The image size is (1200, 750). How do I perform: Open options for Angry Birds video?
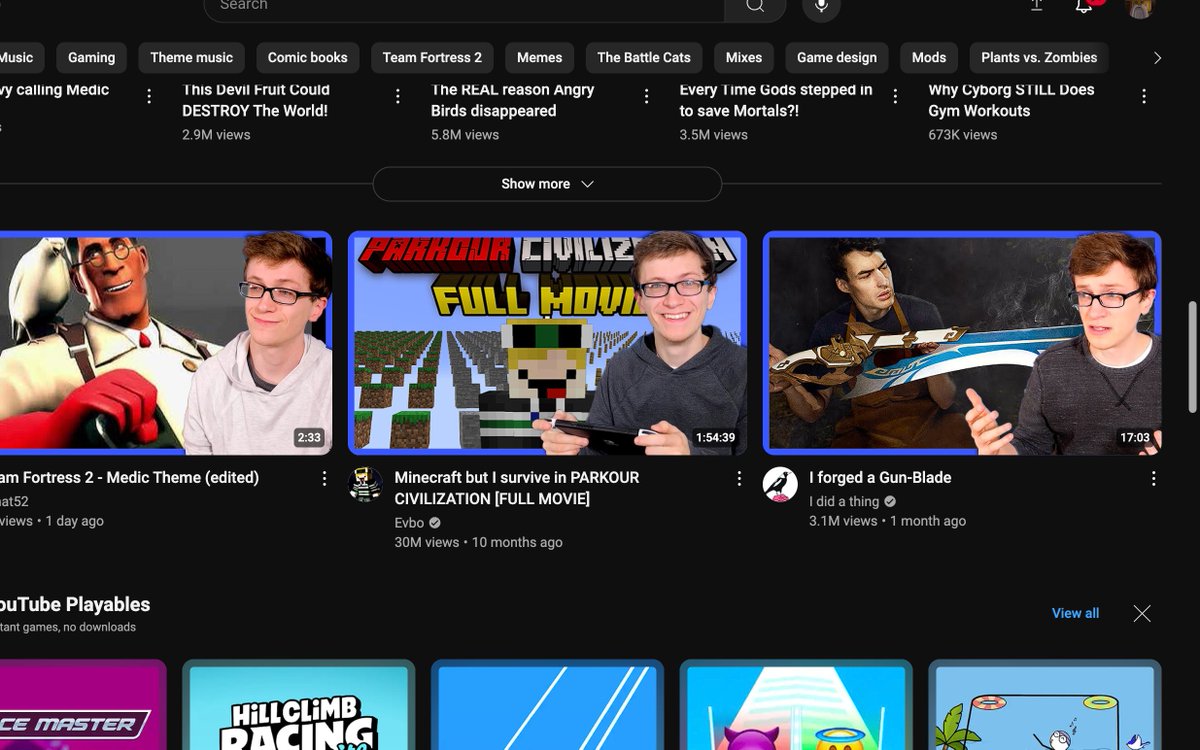[647, 96]
